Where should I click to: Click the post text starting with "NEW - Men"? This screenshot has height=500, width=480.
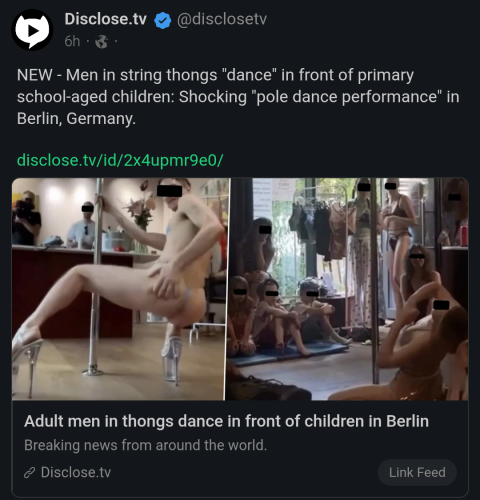[x=238, y=97]
